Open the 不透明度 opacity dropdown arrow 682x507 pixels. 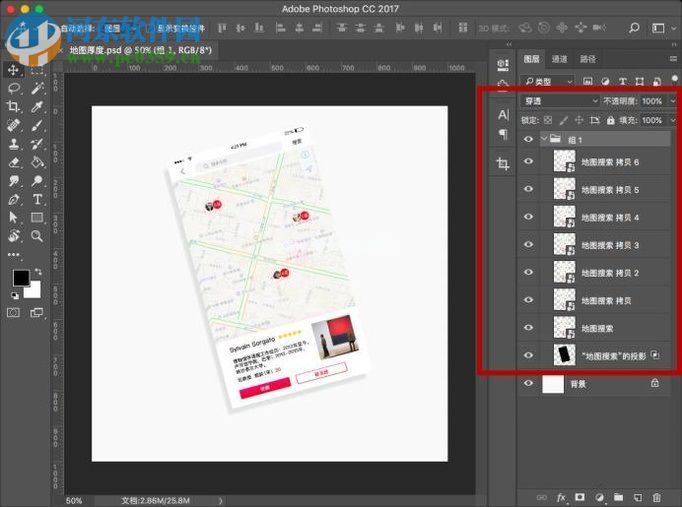669,101
